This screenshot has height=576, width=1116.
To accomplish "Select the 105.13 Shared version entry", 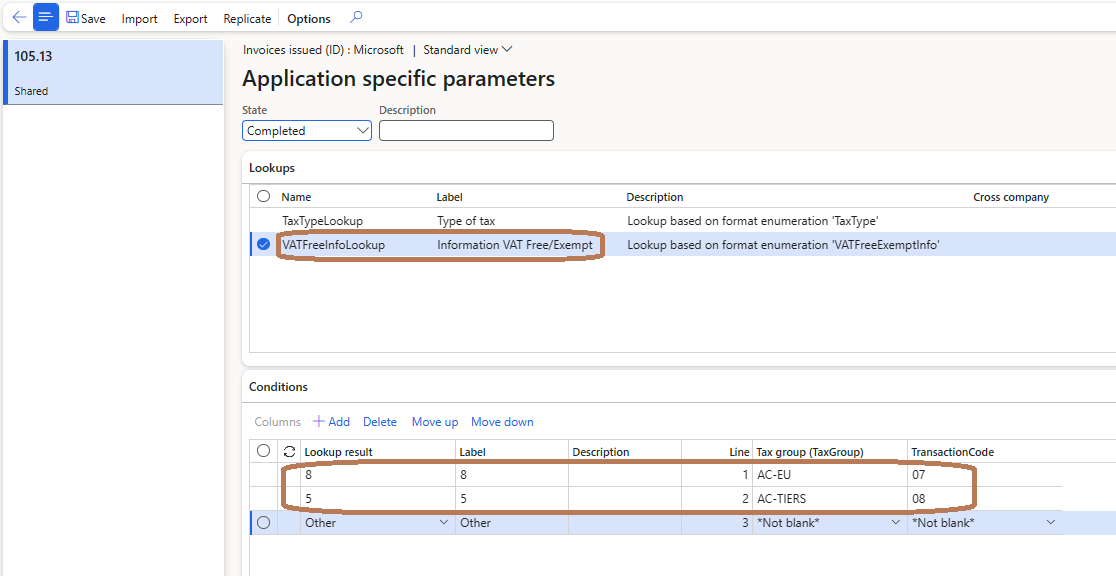I will pyautogui.click(x=113, y=71).
